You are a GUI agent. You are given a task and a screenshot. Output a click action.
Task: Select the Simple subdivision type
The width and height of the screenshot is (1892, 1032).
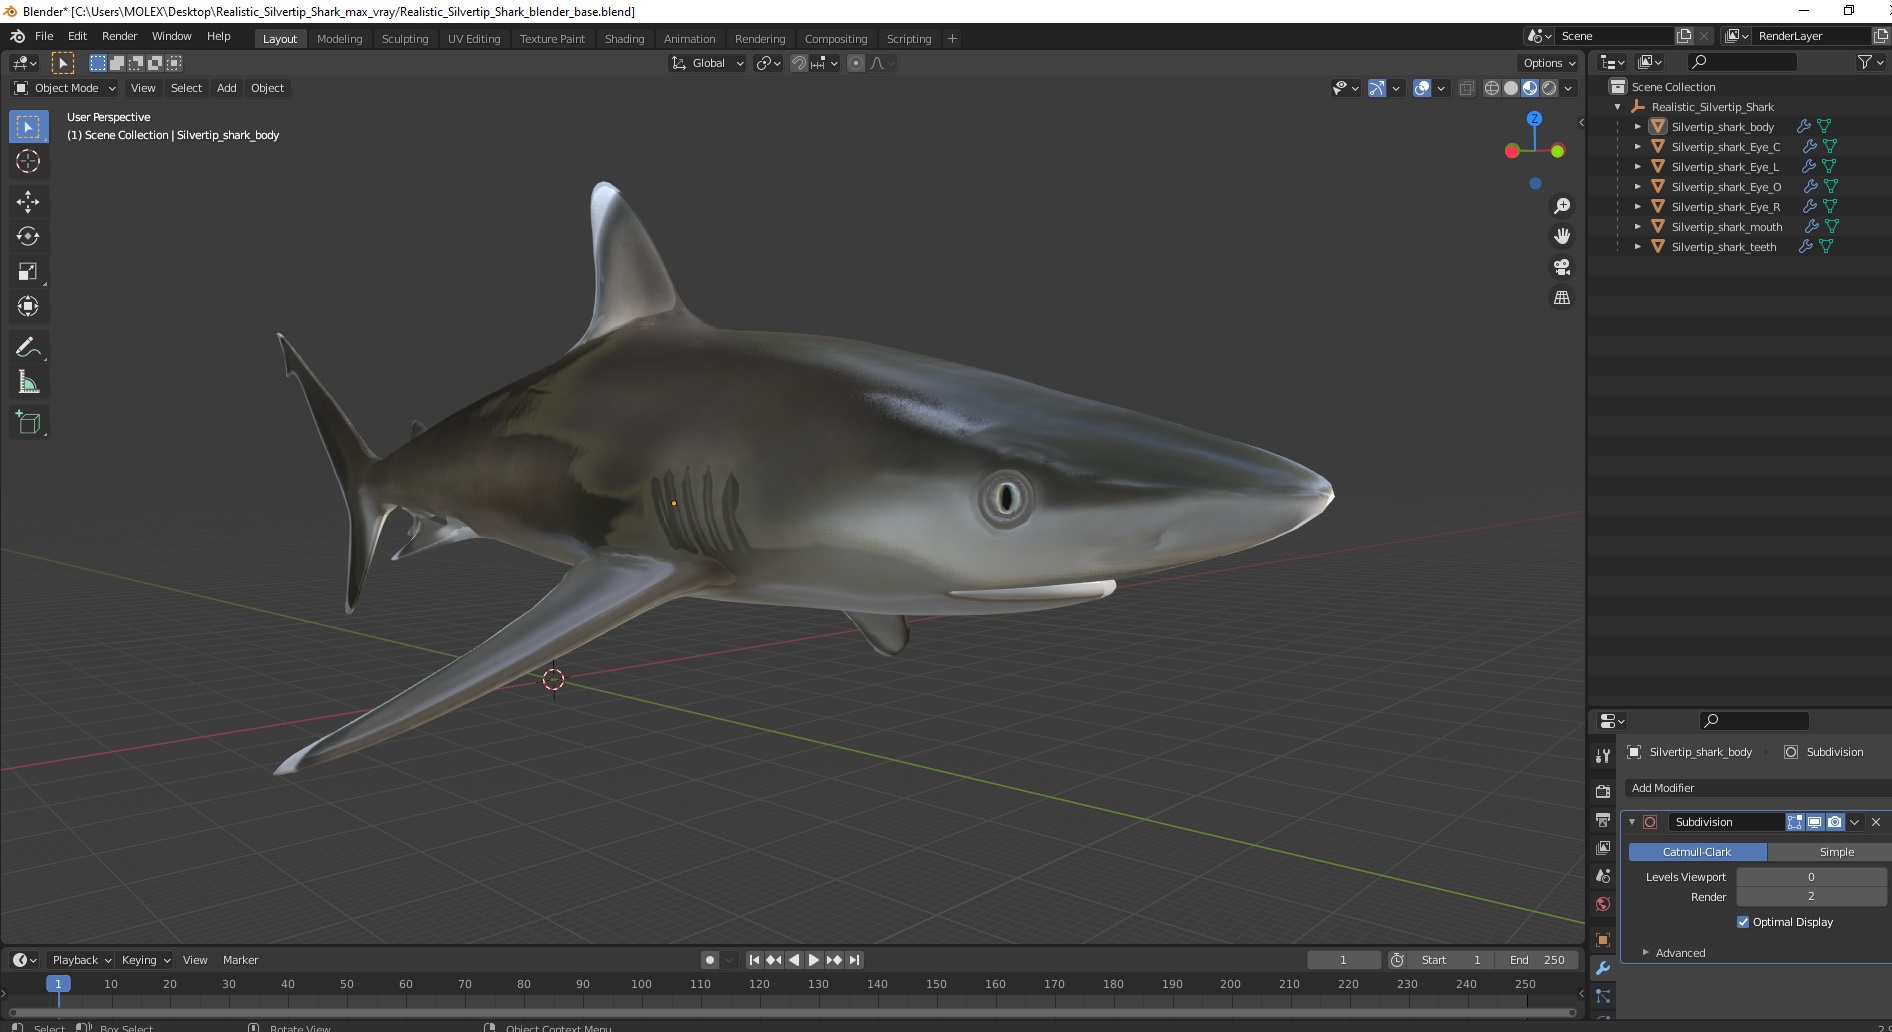click(x=1830, y=852)
